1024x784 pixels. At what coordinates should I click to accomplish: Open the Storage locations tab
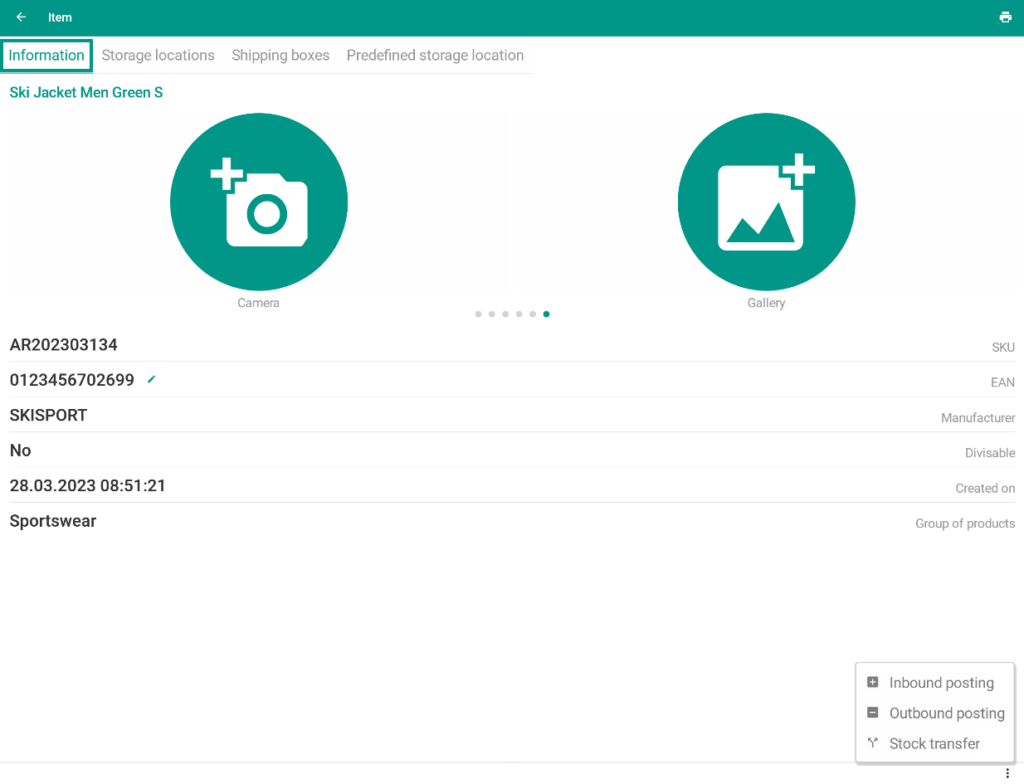click(x=158, y=55)
